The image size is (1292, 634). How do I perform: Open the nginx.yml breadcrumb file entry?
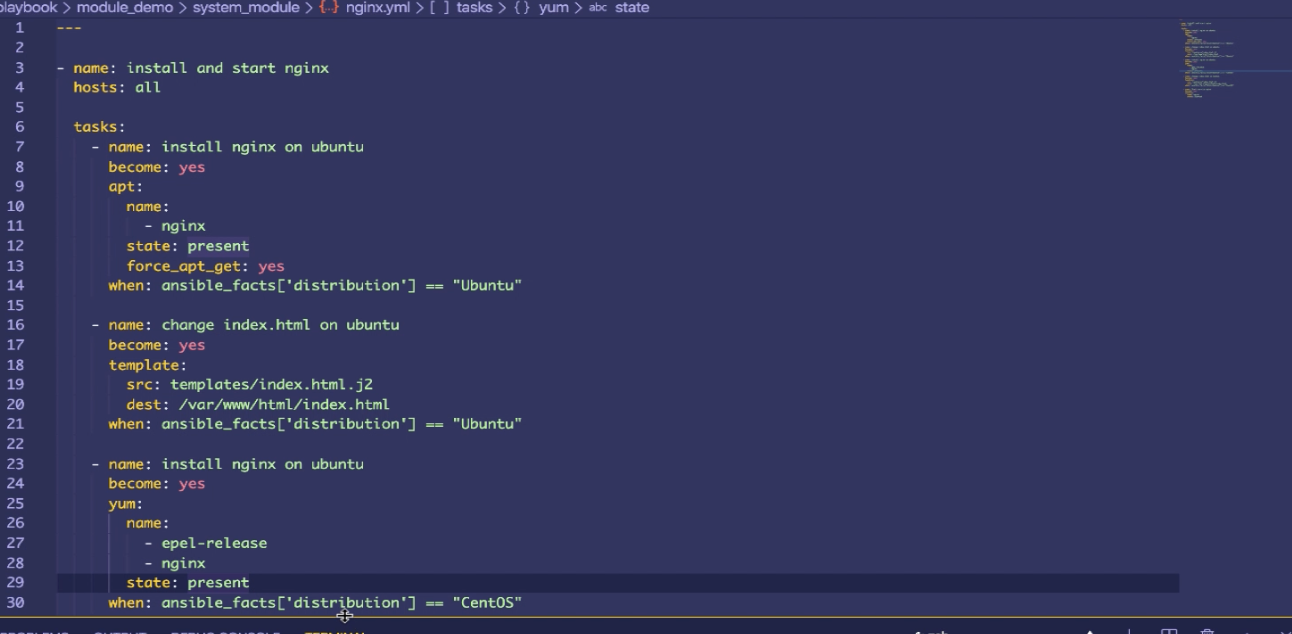coord(378,8)
